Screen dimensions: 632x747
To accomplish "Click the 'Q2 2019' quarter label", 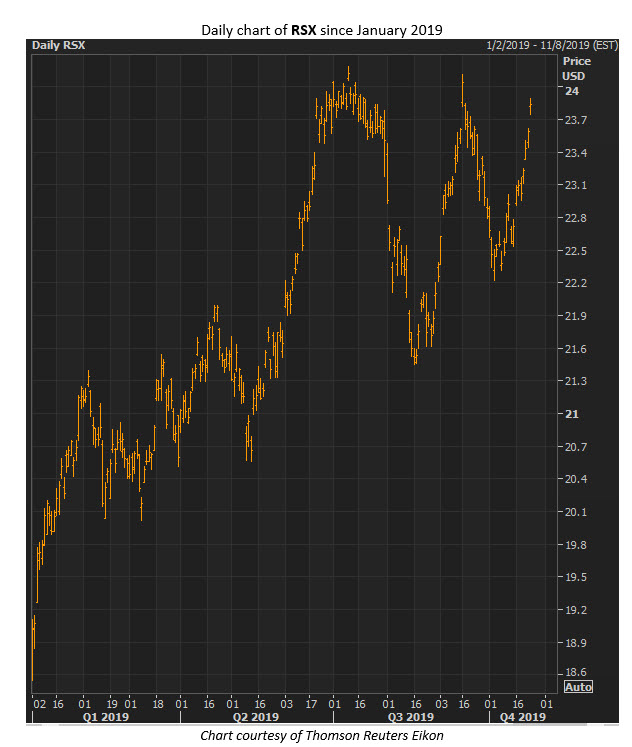I will pyautogui.click(x=255, y=717).
